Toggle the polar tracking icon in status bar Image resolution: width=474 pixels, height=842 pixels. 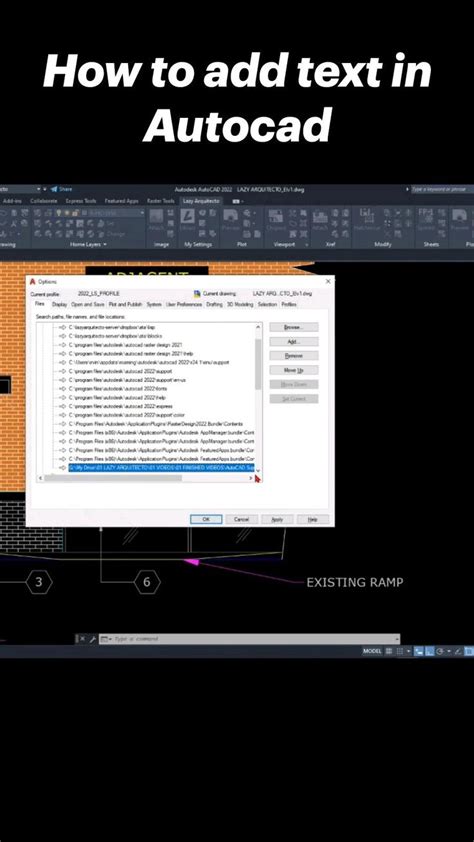[440, 651]
